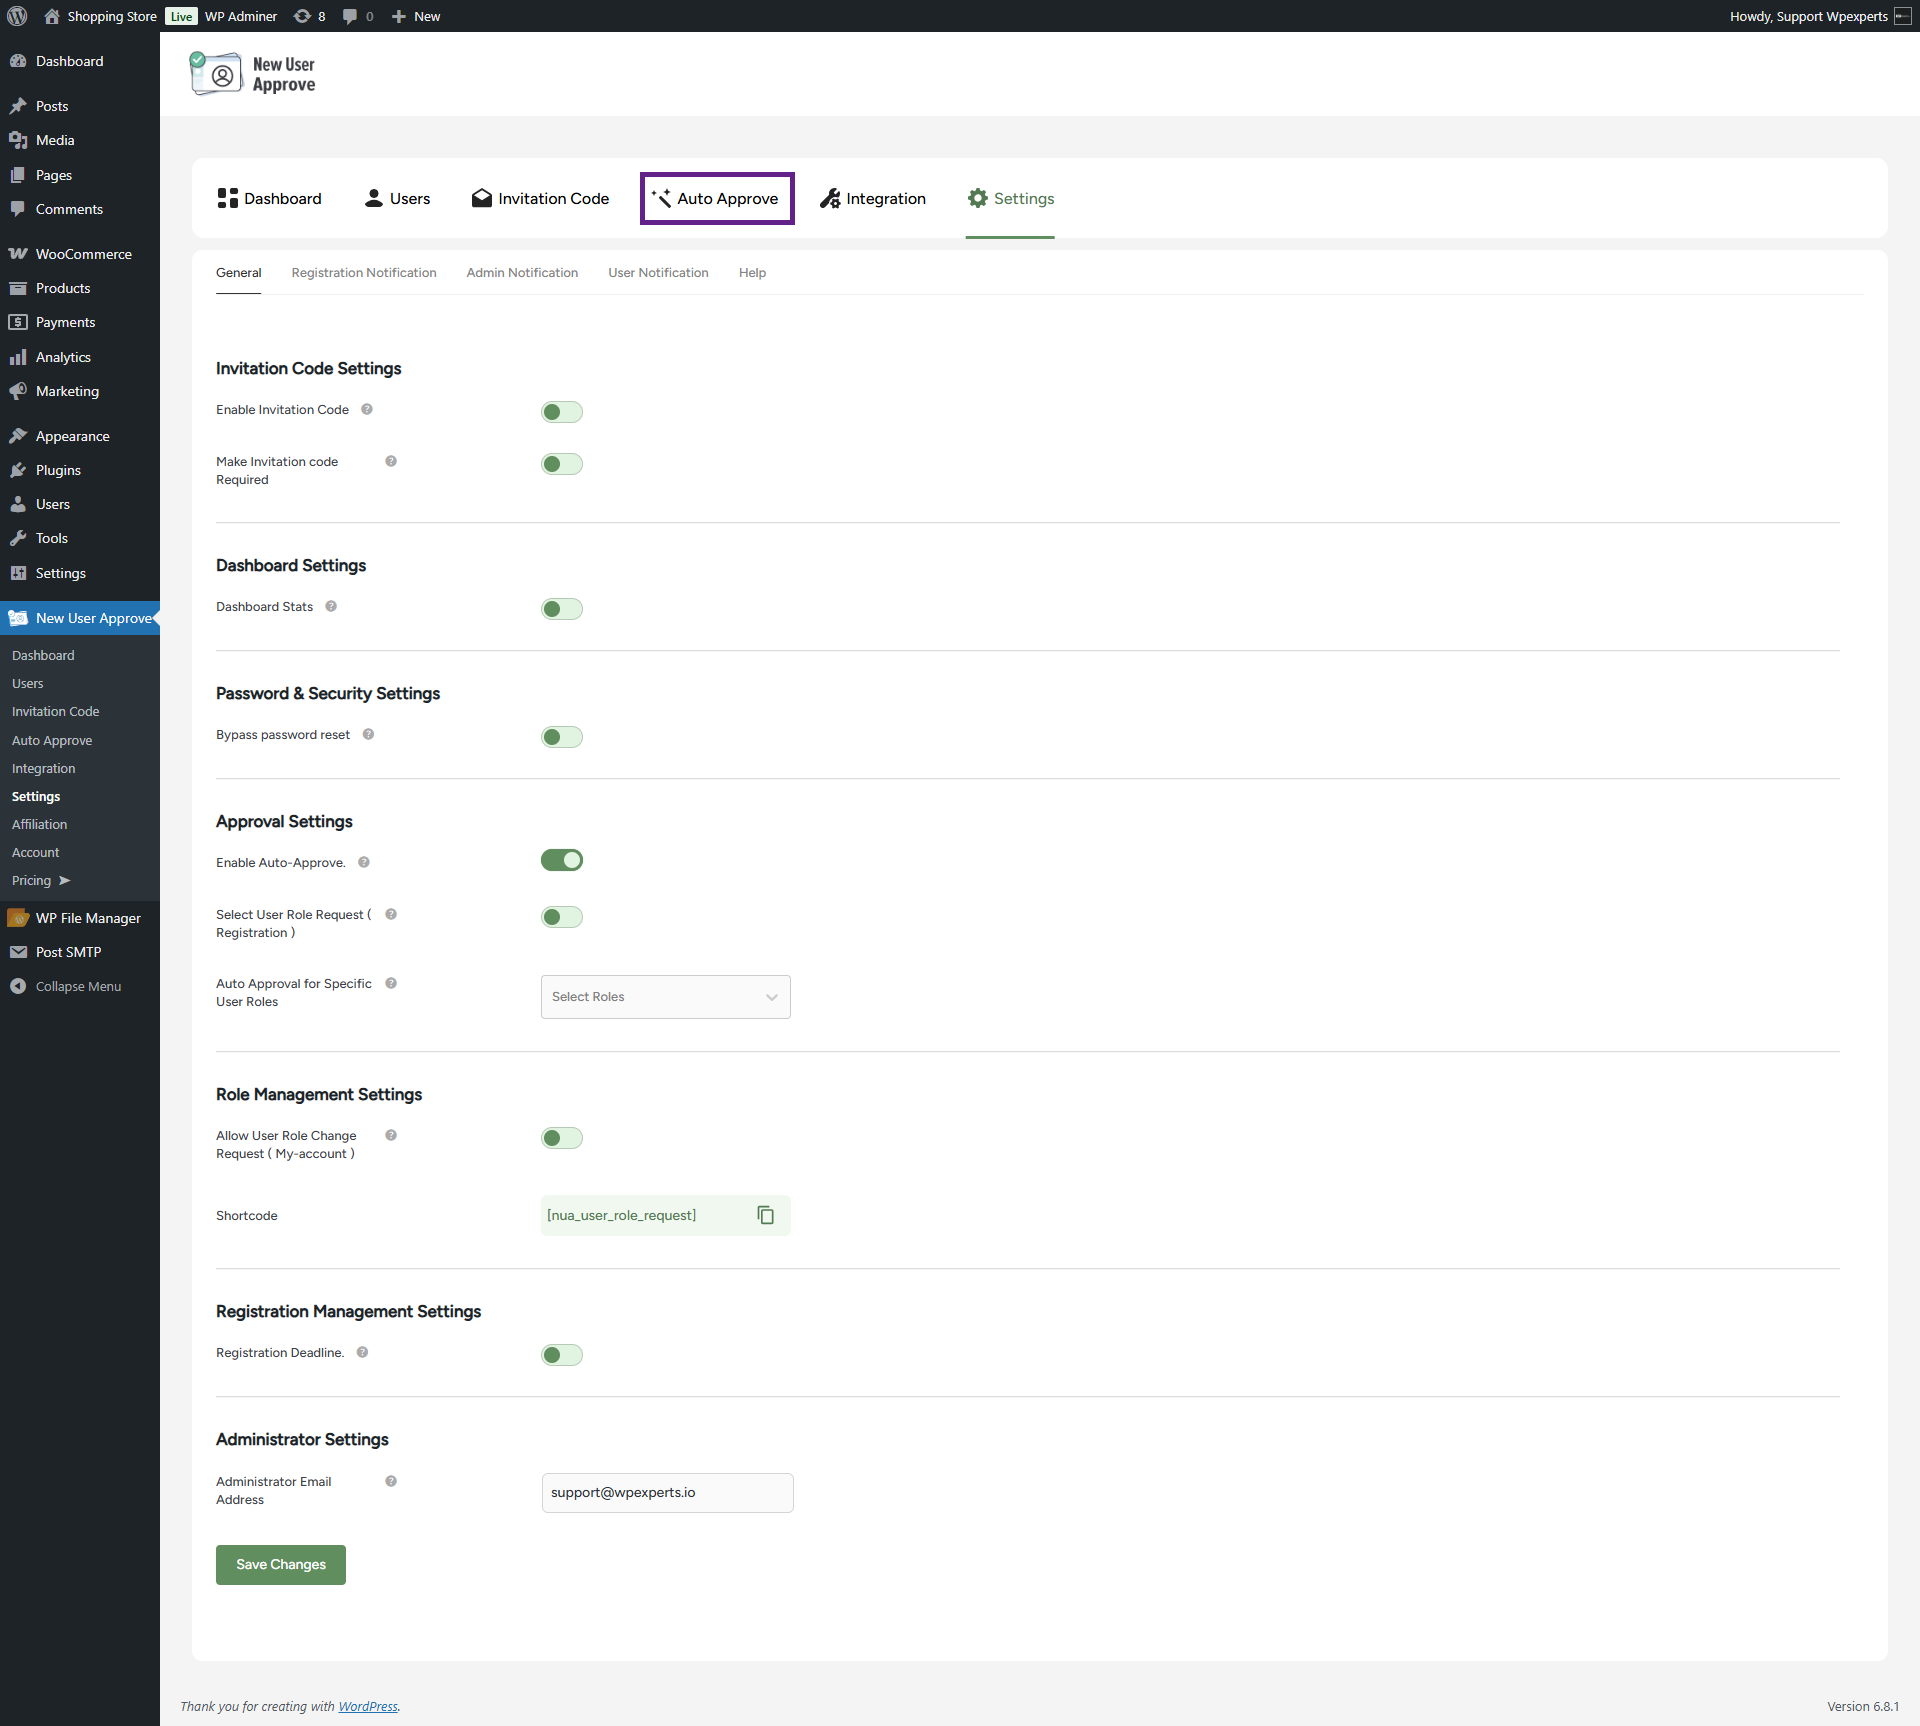Follow the WordPress footer link
Viewport: 1920px width, 1726px height.
pos(367,1706)
